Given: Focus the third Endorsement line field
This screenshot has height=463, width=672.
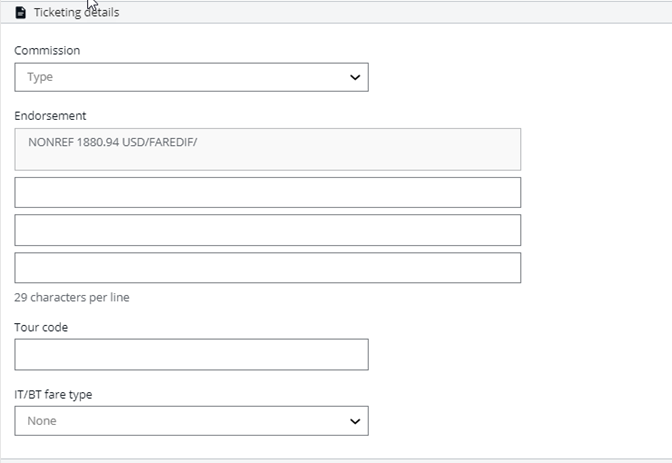Looking at the screenshot, I should pyautogui.click(x=268, y=230).
